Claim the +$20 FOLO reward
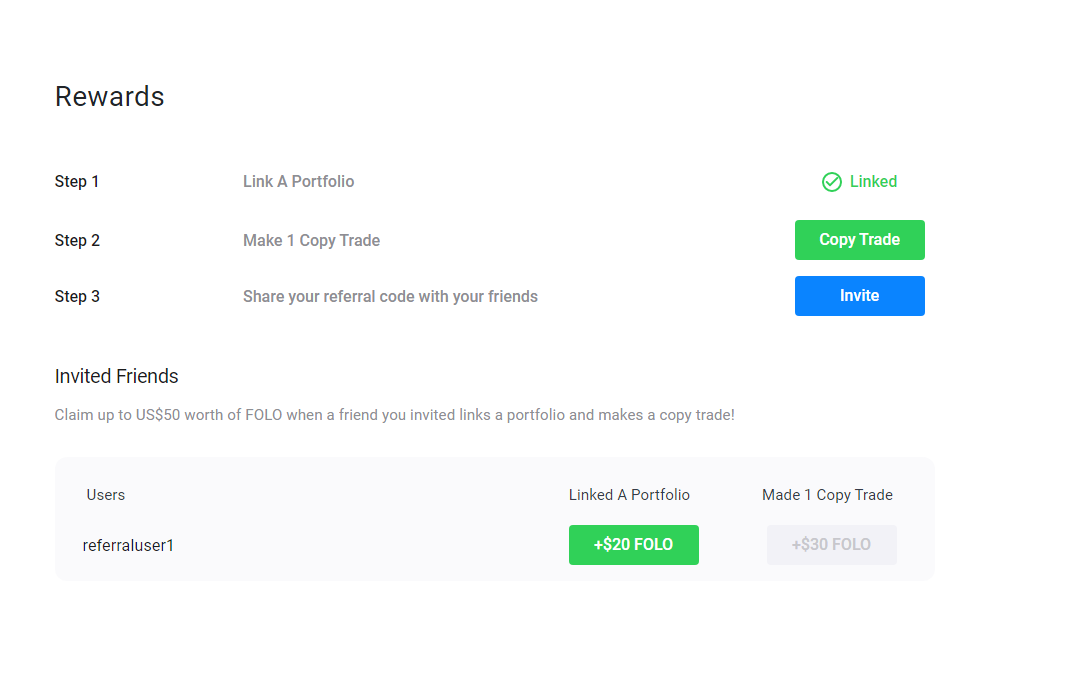Screen dimensions: 1065x677 (x=633, y=545)
